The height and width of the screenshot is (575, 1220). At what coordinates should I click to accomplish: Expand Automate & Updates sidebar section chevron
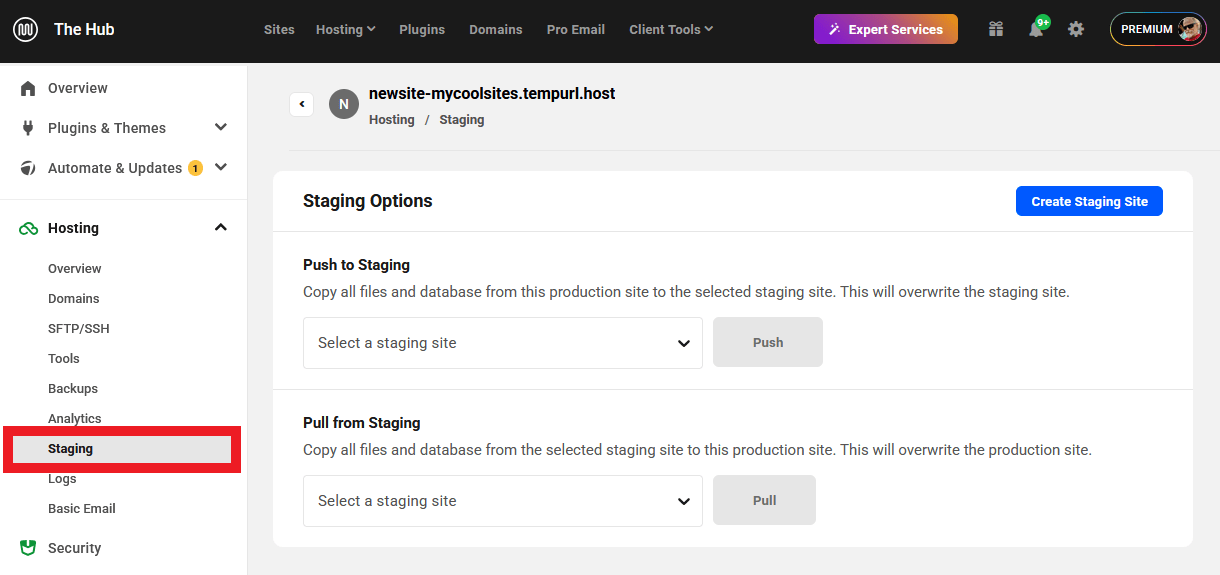pyautogui.click(x=221, y=168)
